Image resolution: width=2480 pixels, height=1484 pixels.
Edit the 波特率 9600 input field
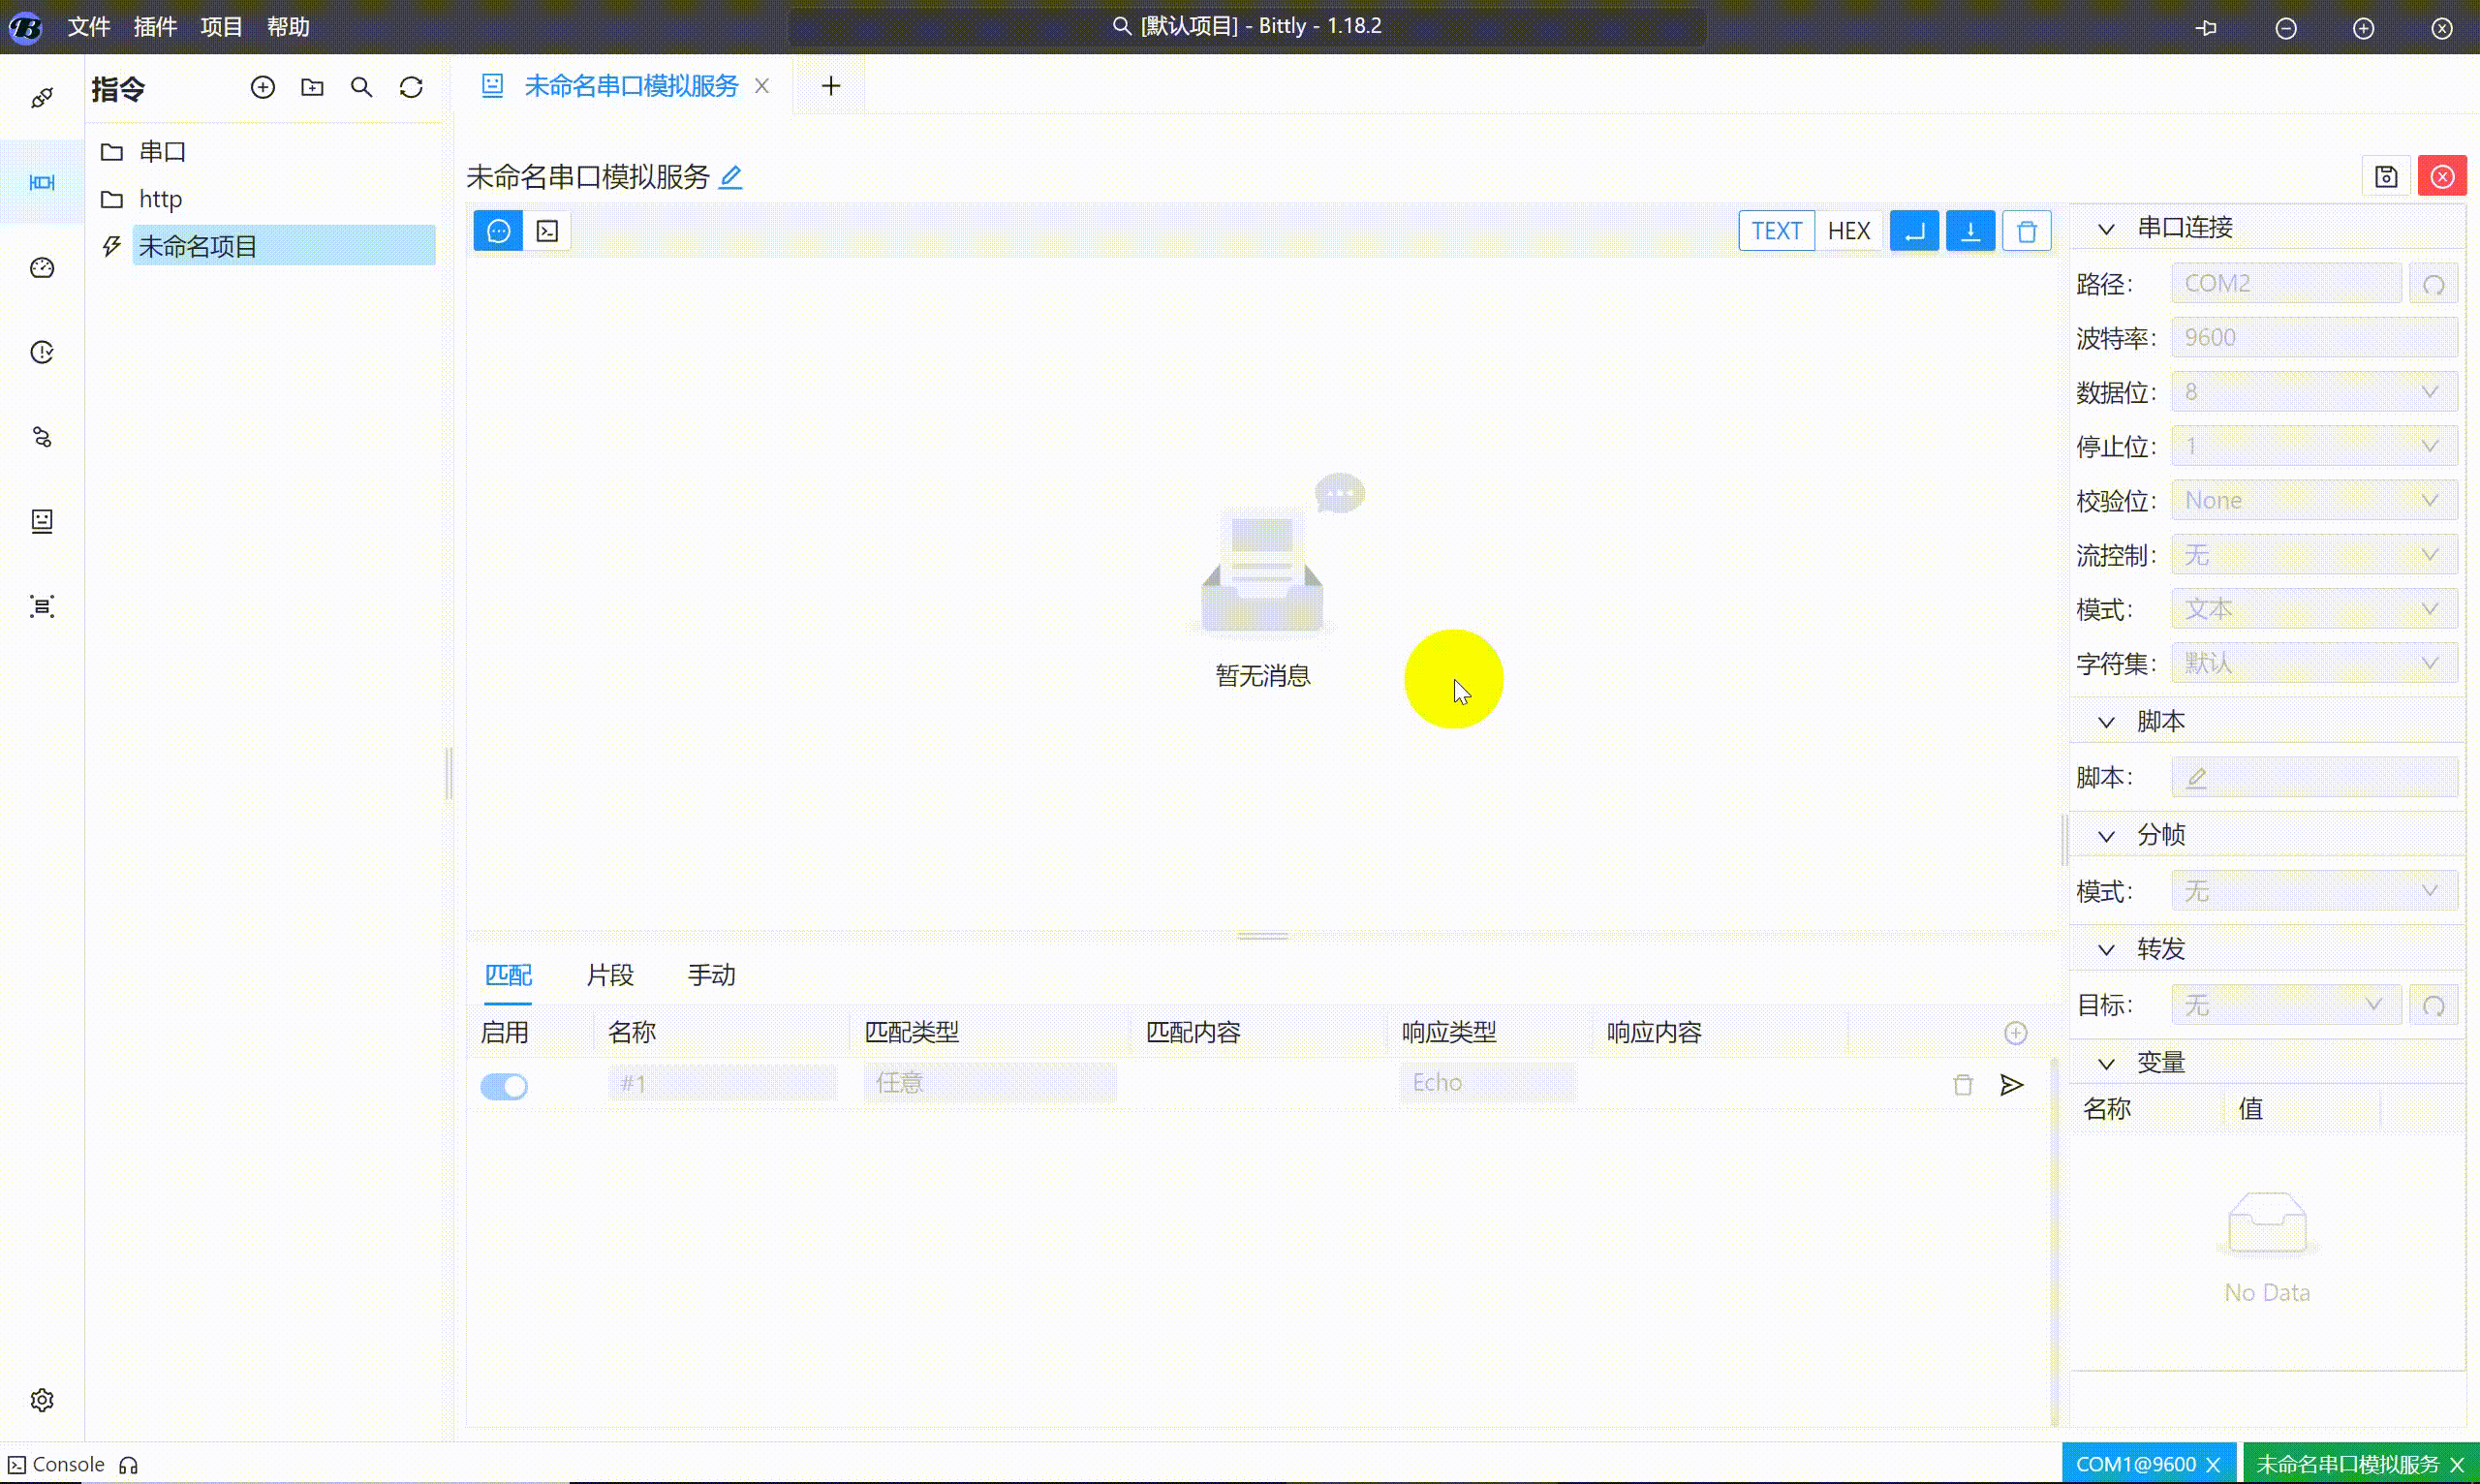coord(2314,337)
